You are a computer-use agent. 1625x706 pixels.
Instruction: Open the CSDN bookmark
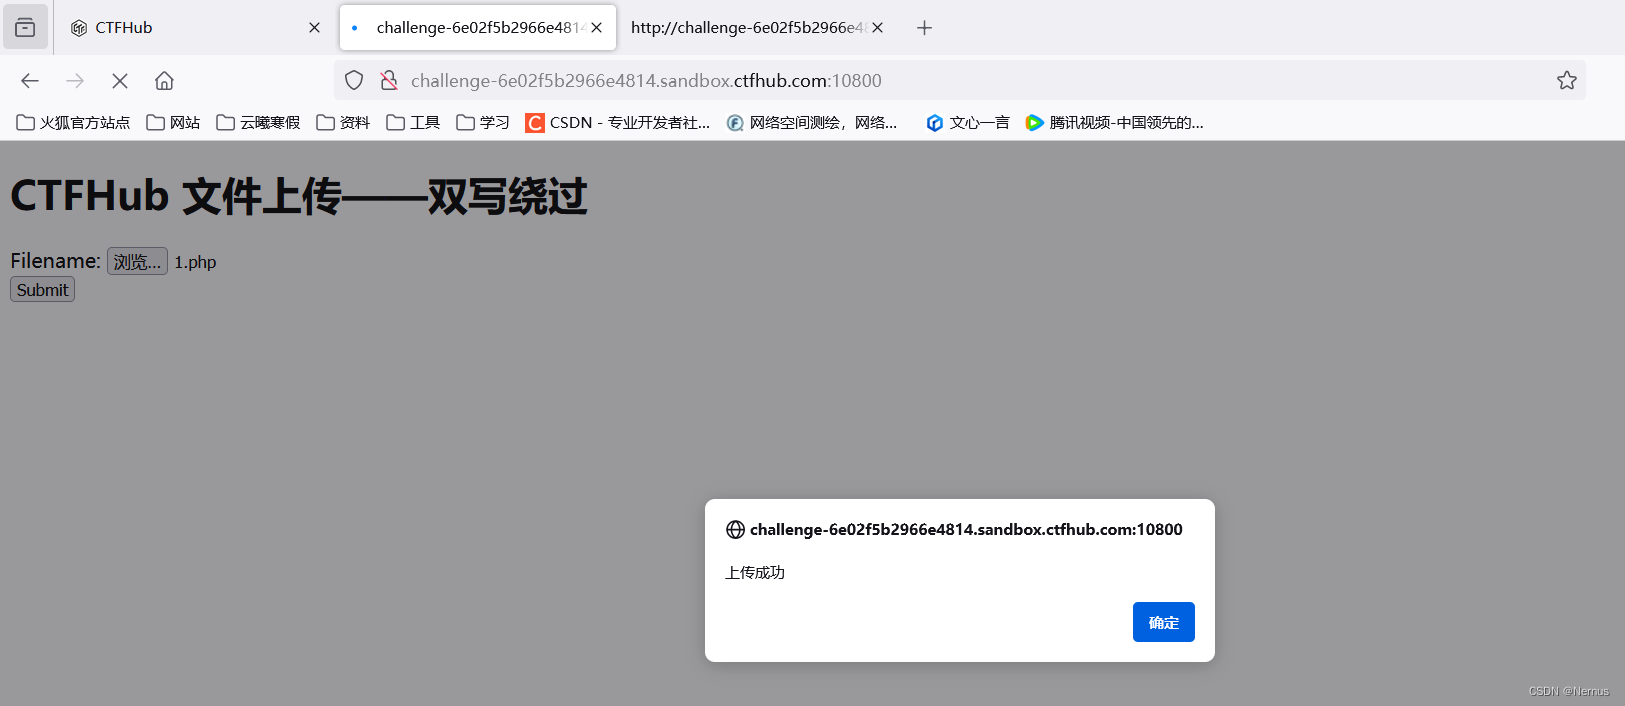(x=618, y=123)
